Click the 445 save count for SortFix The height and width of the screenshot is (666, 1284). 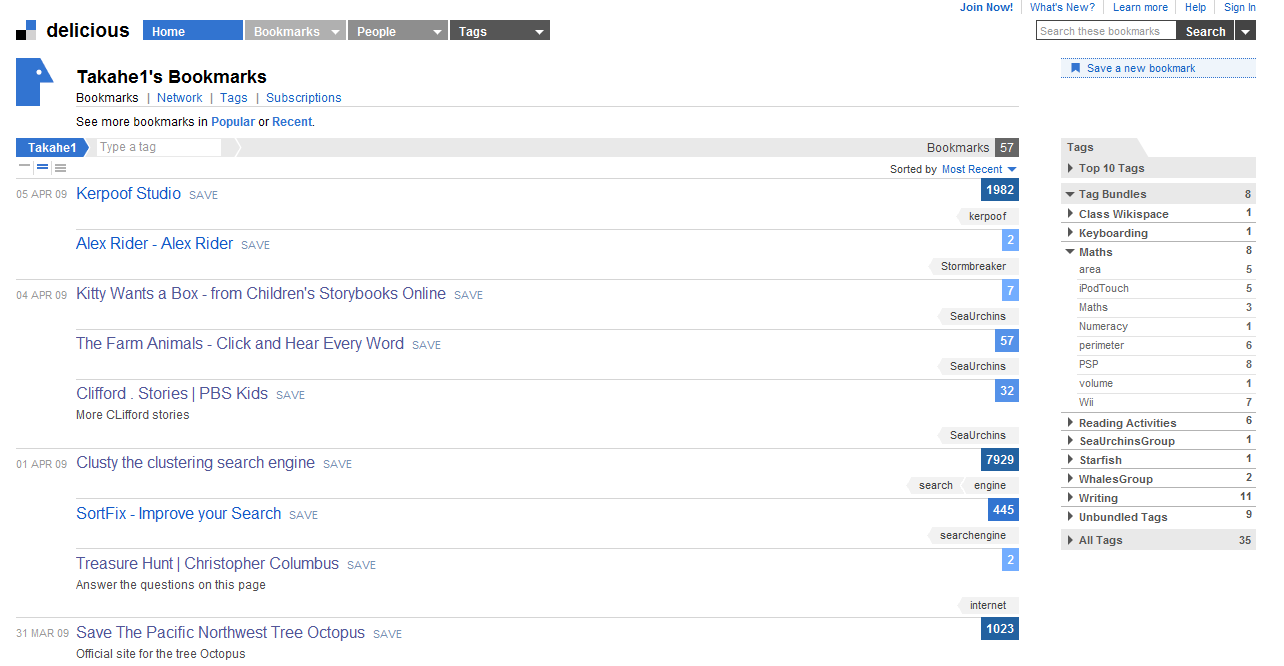[x=1003, y=510]
